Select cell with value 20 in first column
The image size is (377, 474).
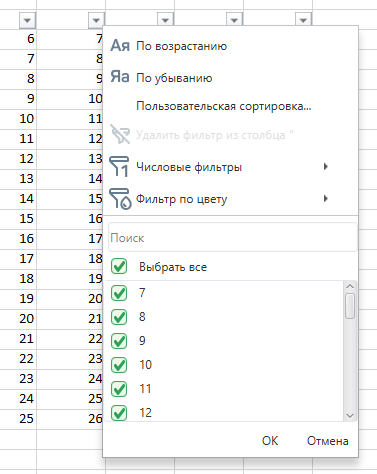18,319
